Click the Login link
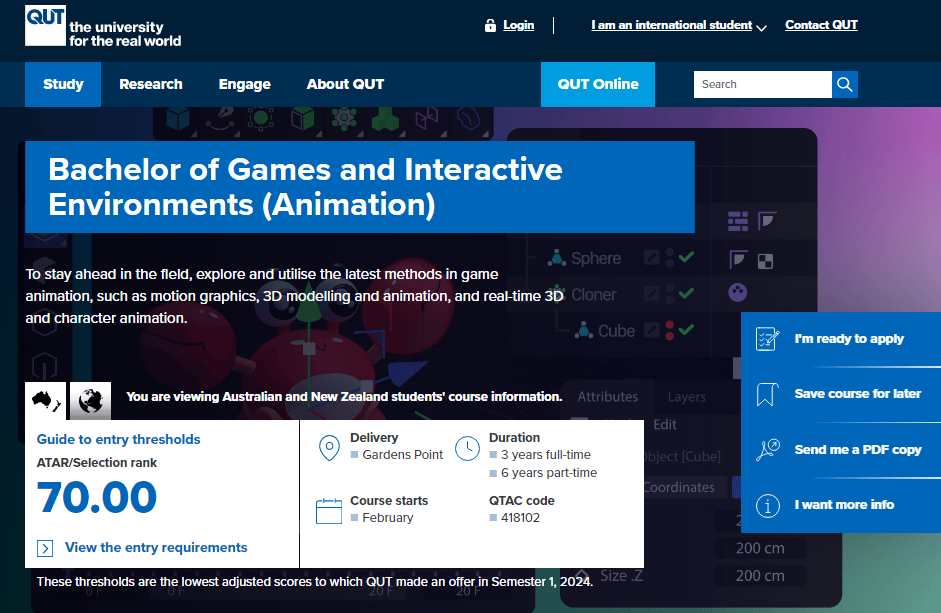The height and width of the screenshot is (613, 941). 518,25
